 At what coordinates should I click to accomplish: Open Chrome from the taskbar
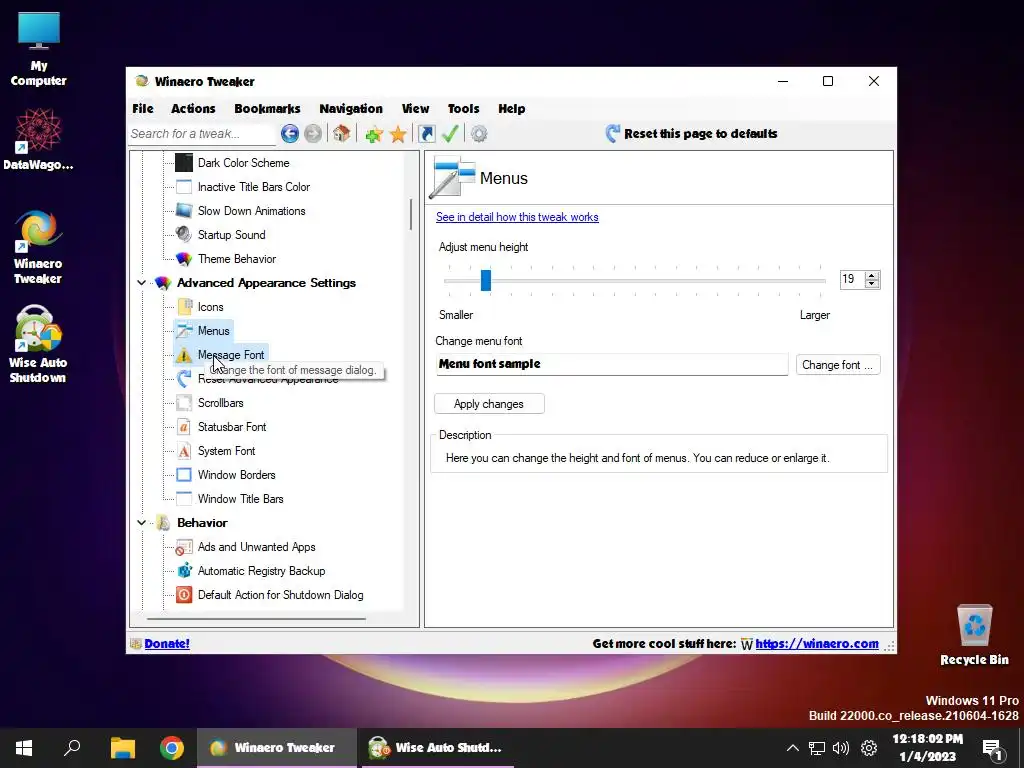point(172,748)
